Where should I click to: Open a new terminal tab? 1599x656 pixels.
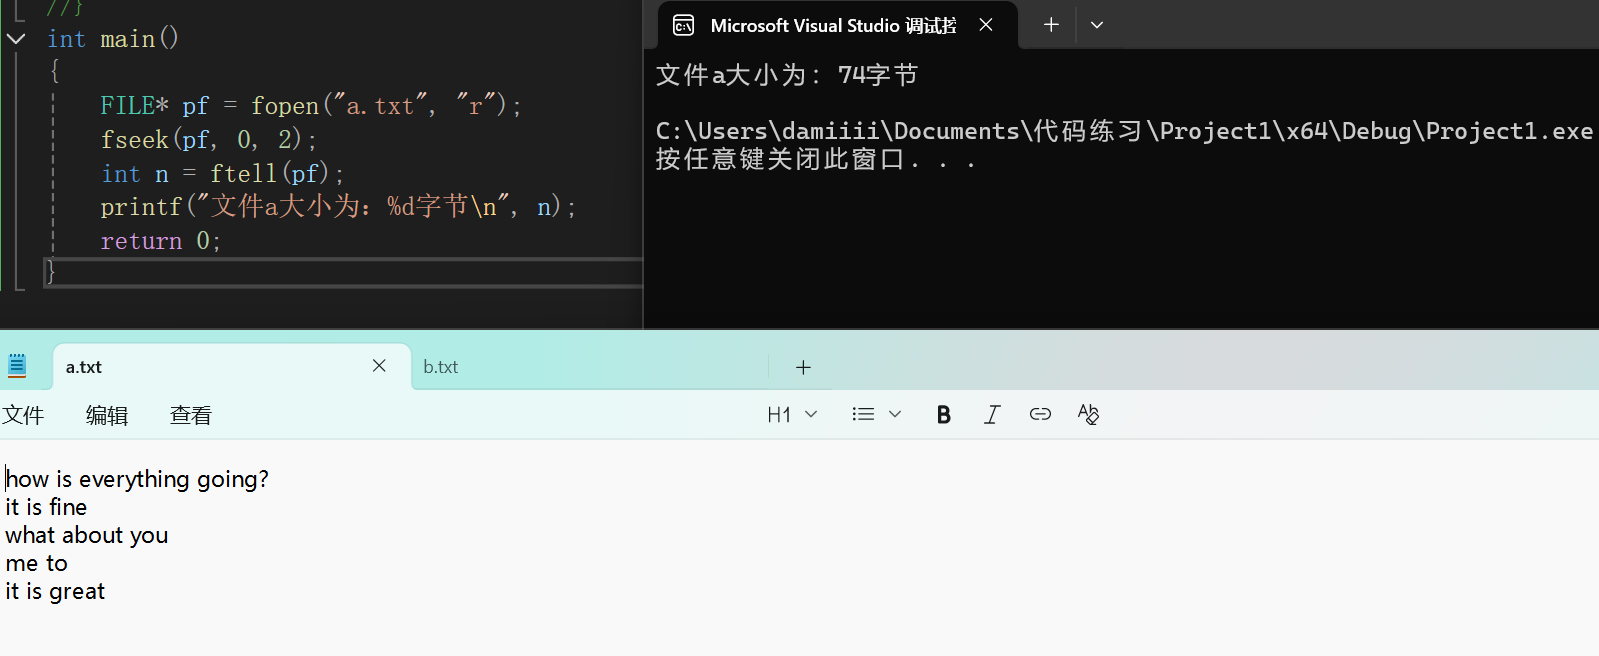click(1051, 25)
